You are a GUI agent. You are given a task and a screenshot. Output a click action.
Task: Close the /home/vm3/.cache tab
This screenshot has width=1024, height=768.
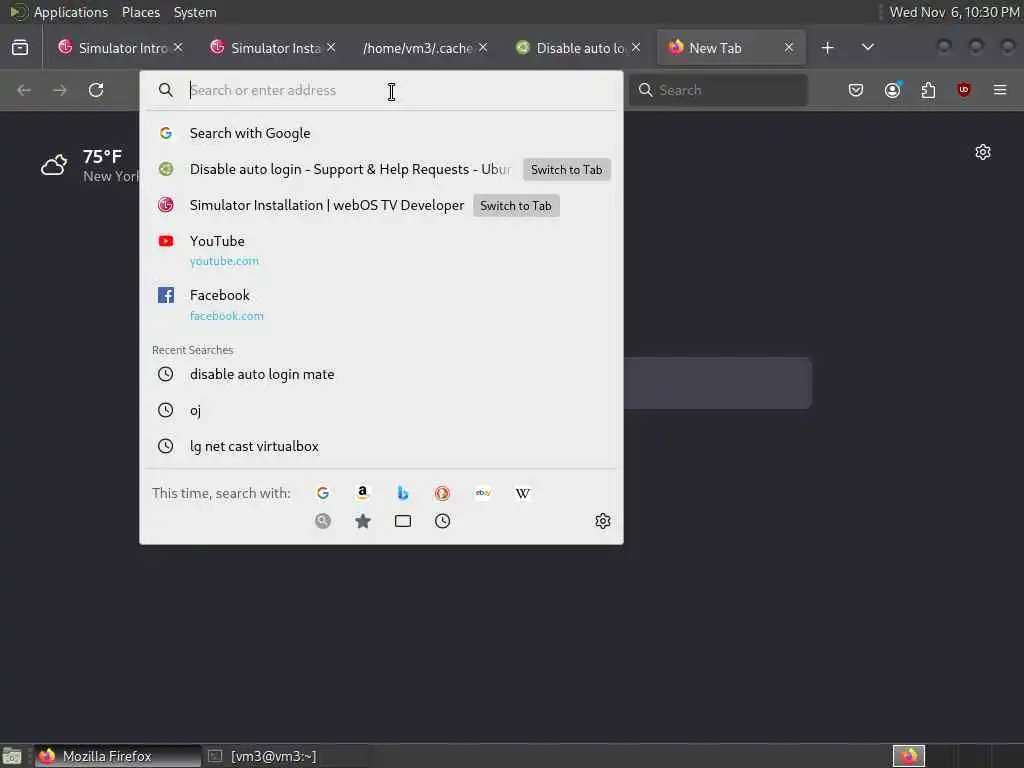[483, 48]
